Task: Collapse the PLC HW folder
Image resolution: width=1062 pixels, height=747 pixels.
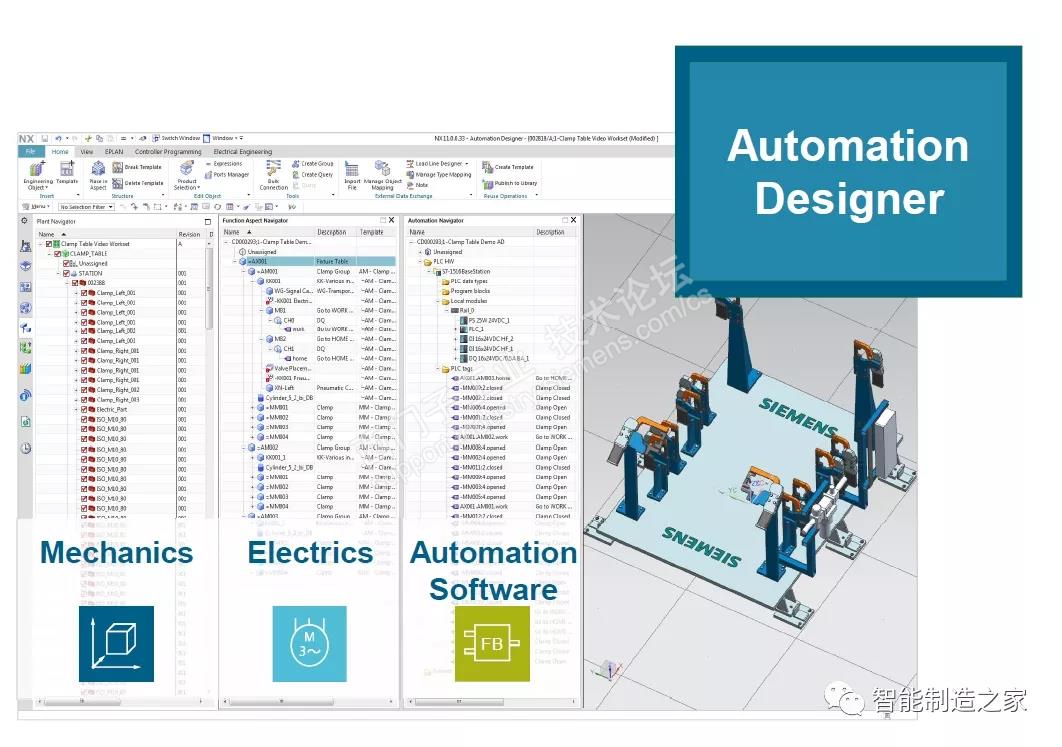Action: click(x=420, y=261)
